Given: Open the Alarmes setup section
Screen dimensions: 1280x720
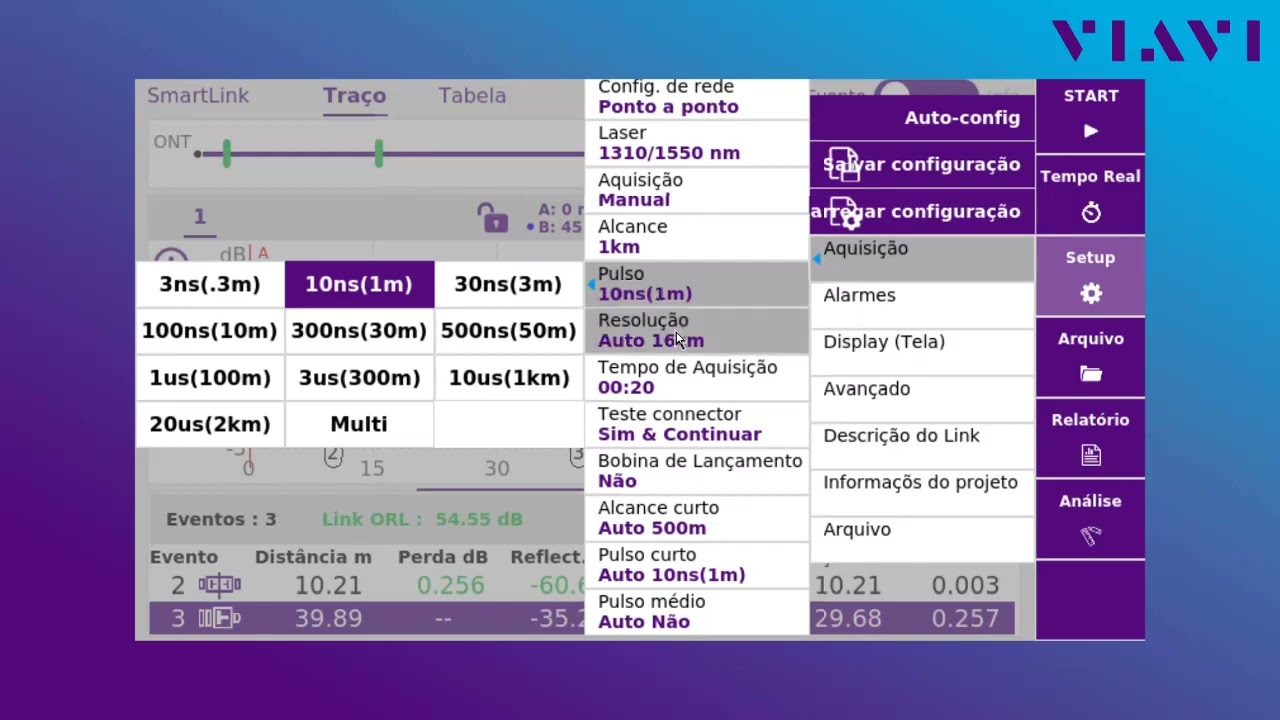Looking at the screenshot, I should [922, 305].
